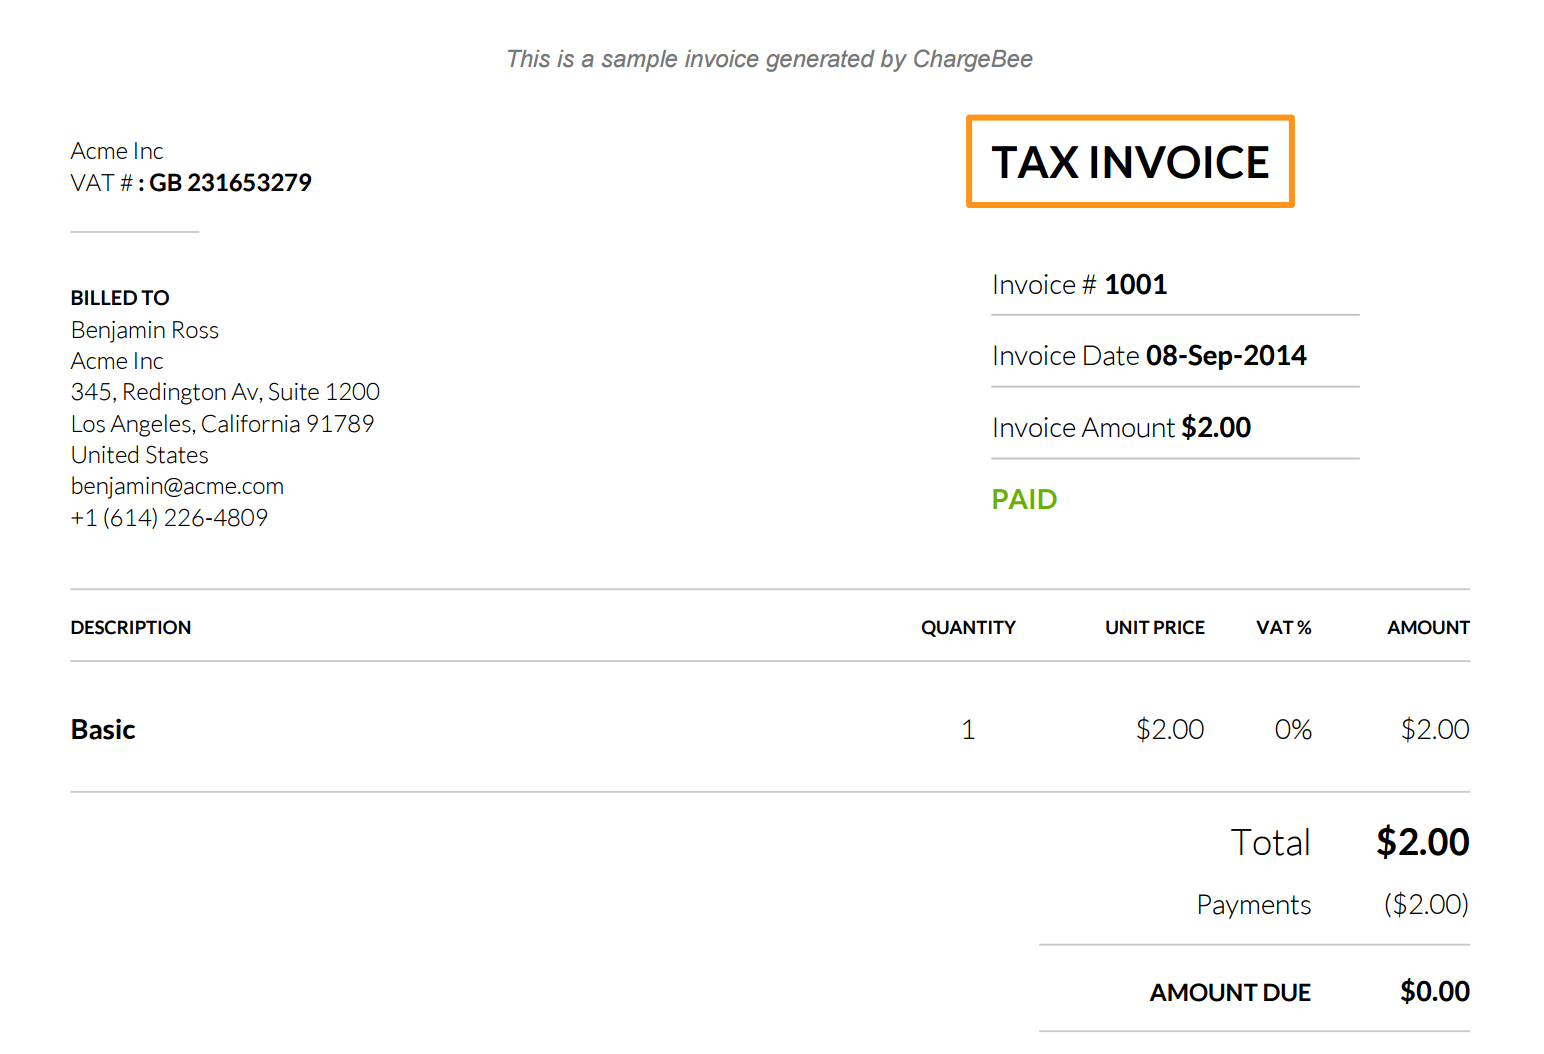Click the 0% VAT value for Basic
The image size is (1544, 1054).
coord(1293,730)
